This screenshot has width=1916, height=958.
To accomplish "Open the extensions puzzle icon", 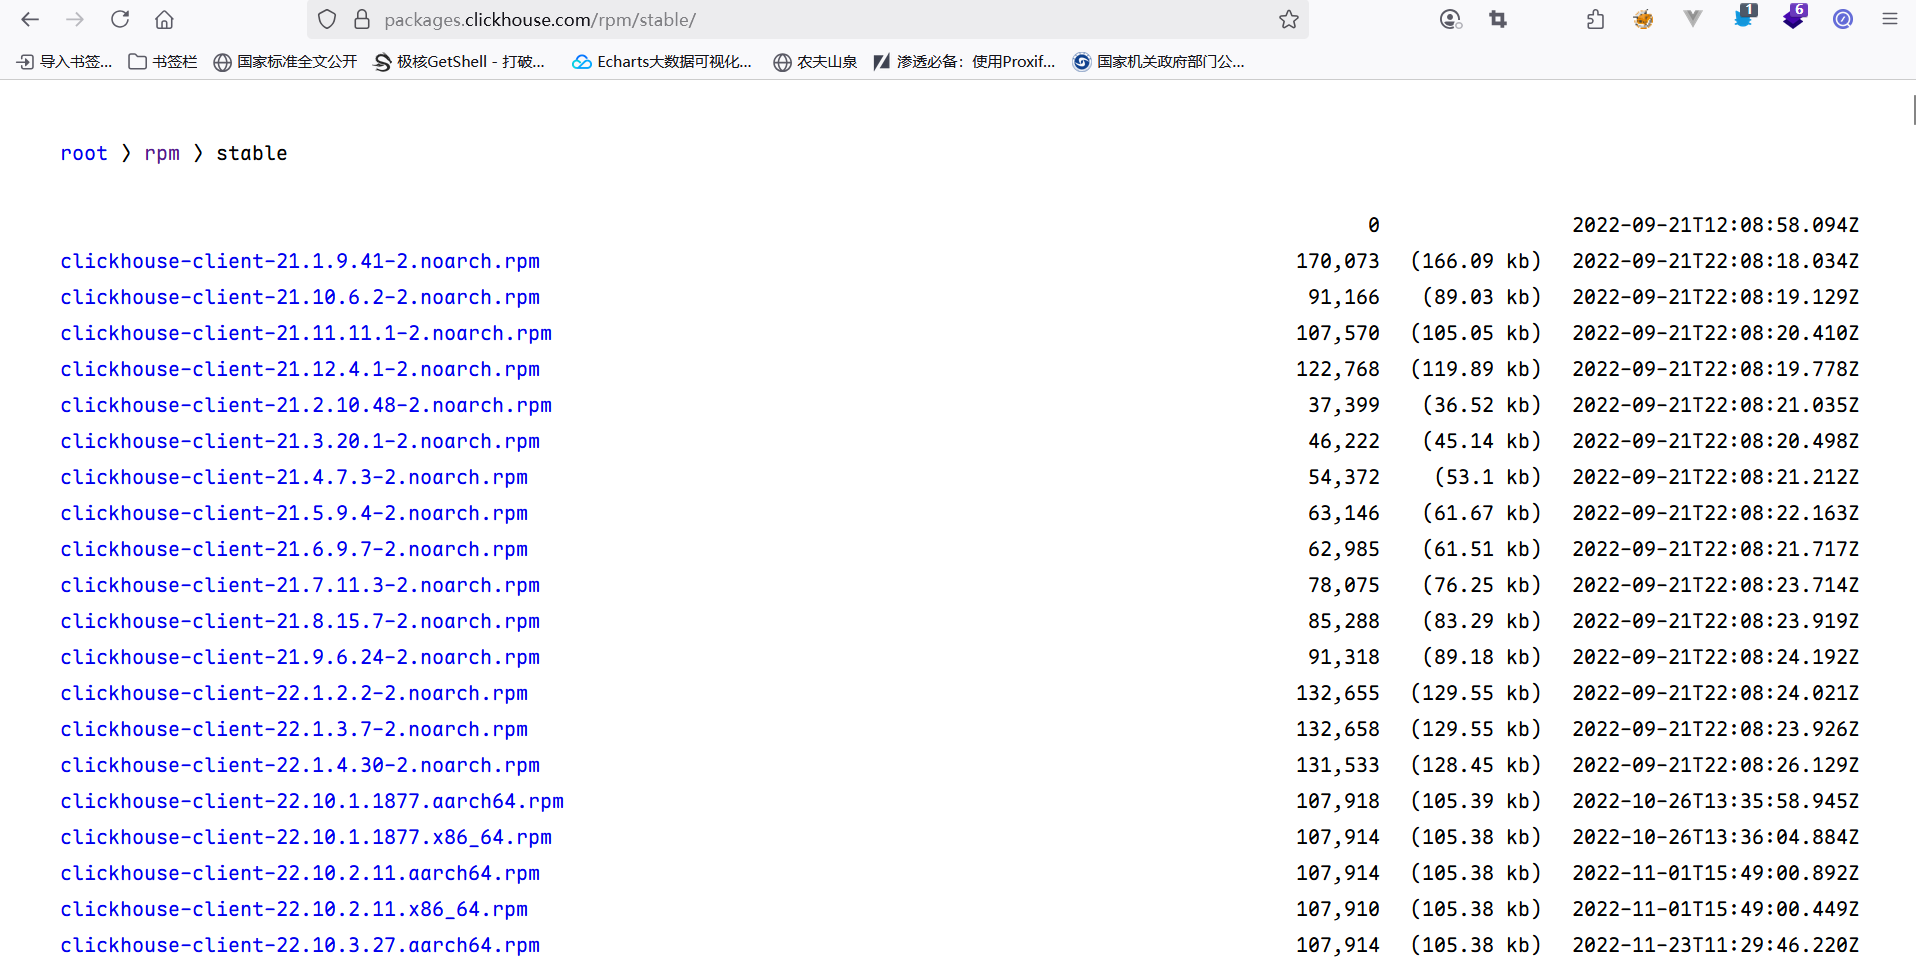I will click(x=1595, y=19).
